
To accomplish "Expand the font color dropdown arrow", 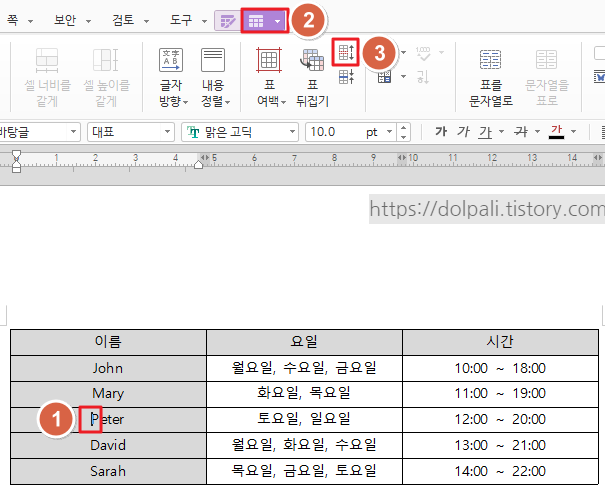I will click(x=574, y=132).
